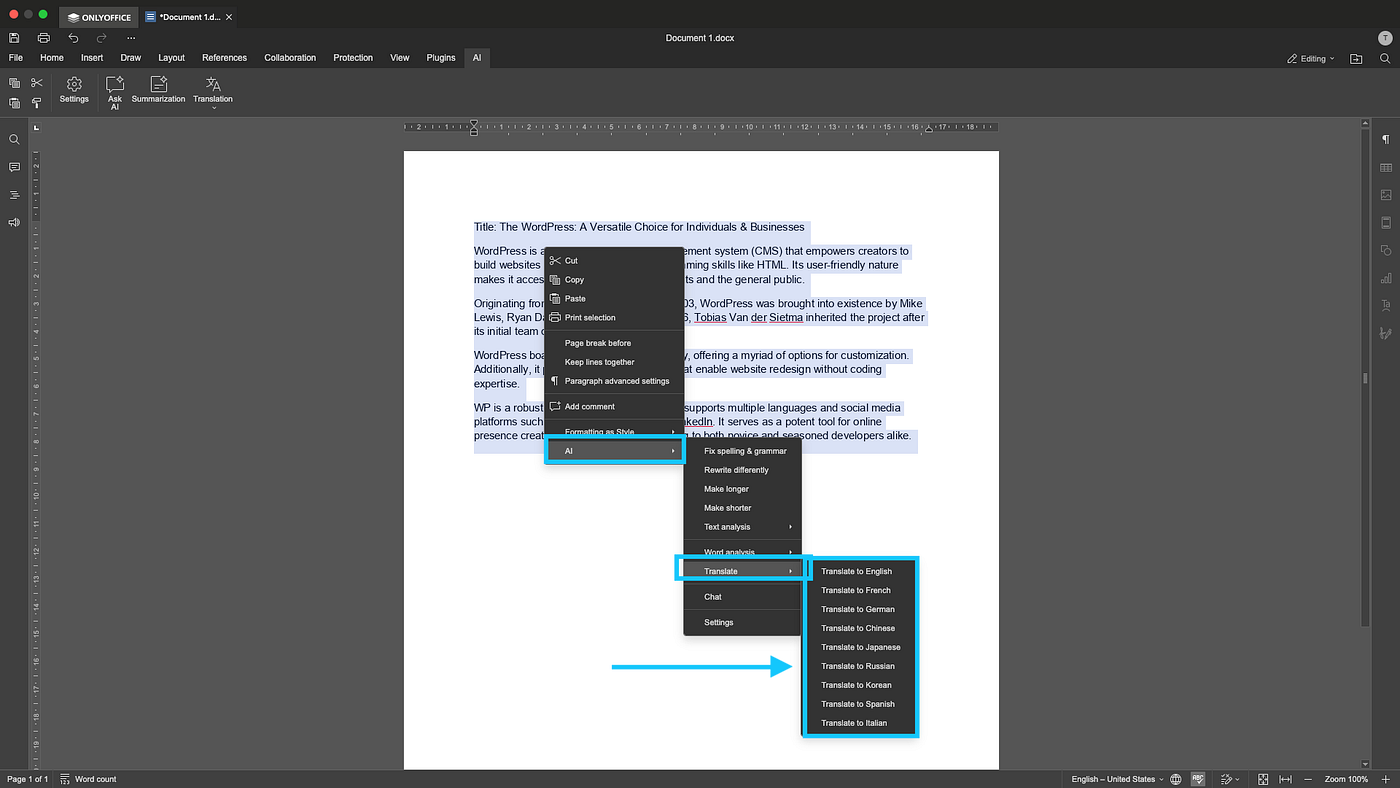The image size is (1400, 788).
Task: Switch to the Insert tab
Action: [x=92, y=58]
